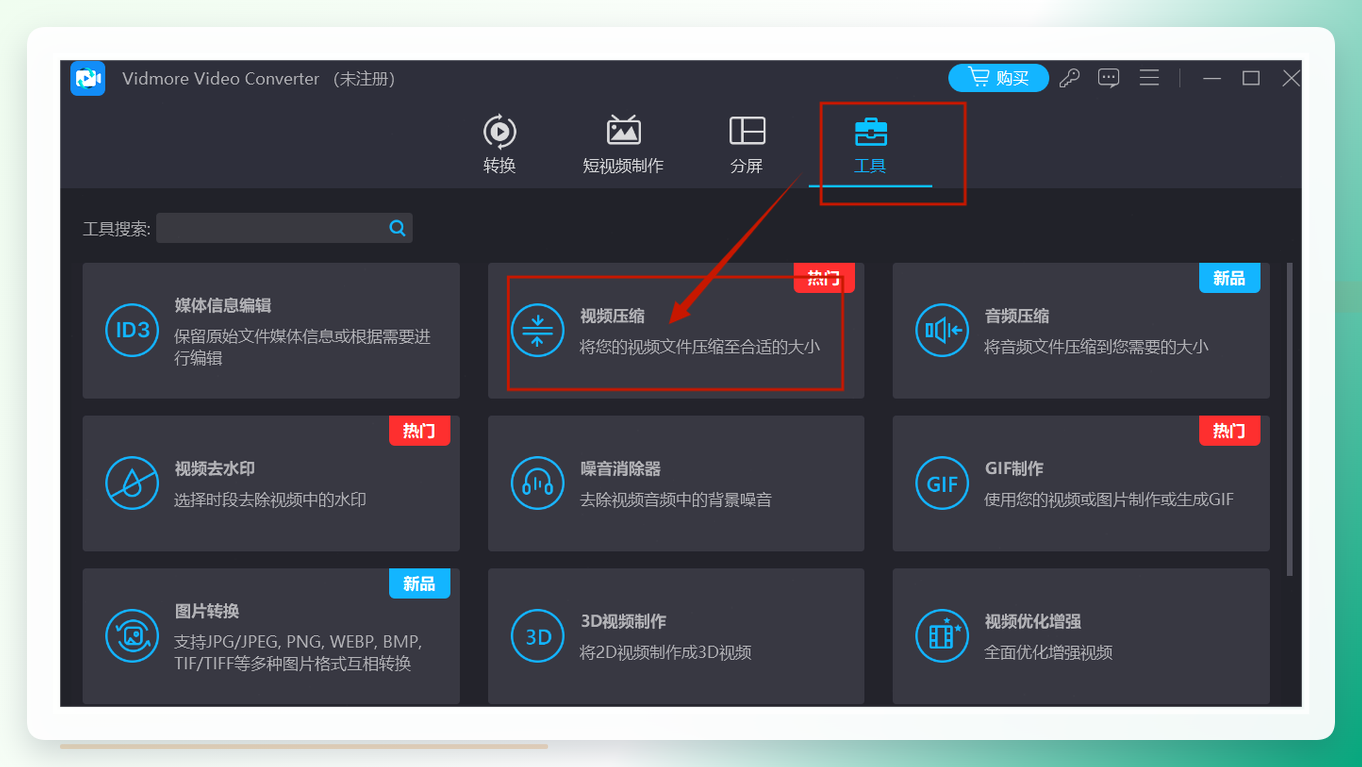Click the 音频压缩 speaker icon
This screenshot has height=767, width=1362.
tap(942, 330)
